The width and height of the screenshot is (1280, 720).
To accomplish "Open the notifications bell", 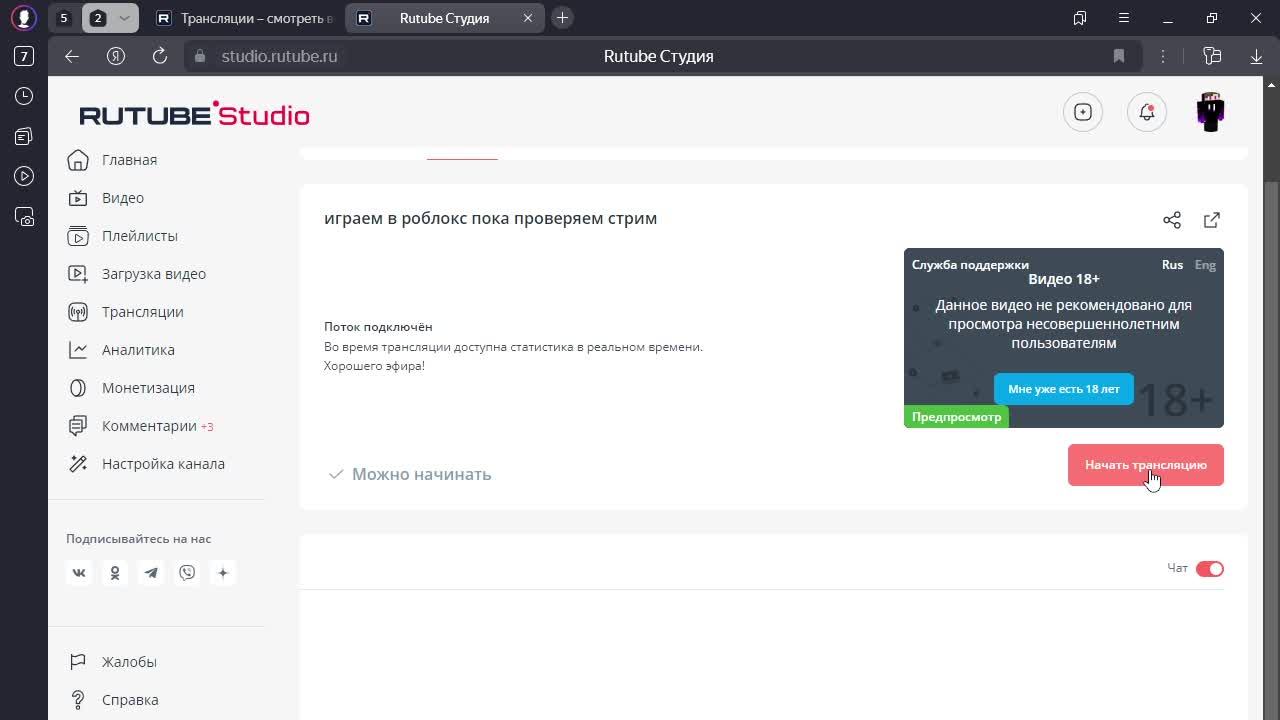I will (1147, 112).
